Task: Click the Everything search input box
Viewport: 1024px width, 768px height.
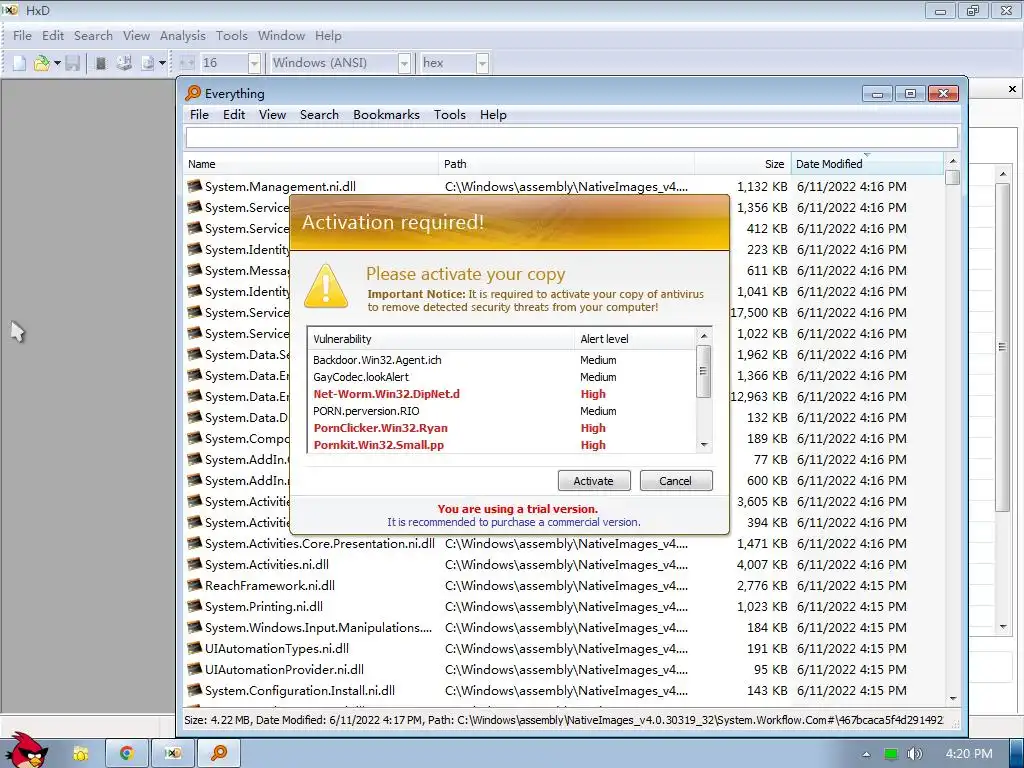Action: coord(571,138)
